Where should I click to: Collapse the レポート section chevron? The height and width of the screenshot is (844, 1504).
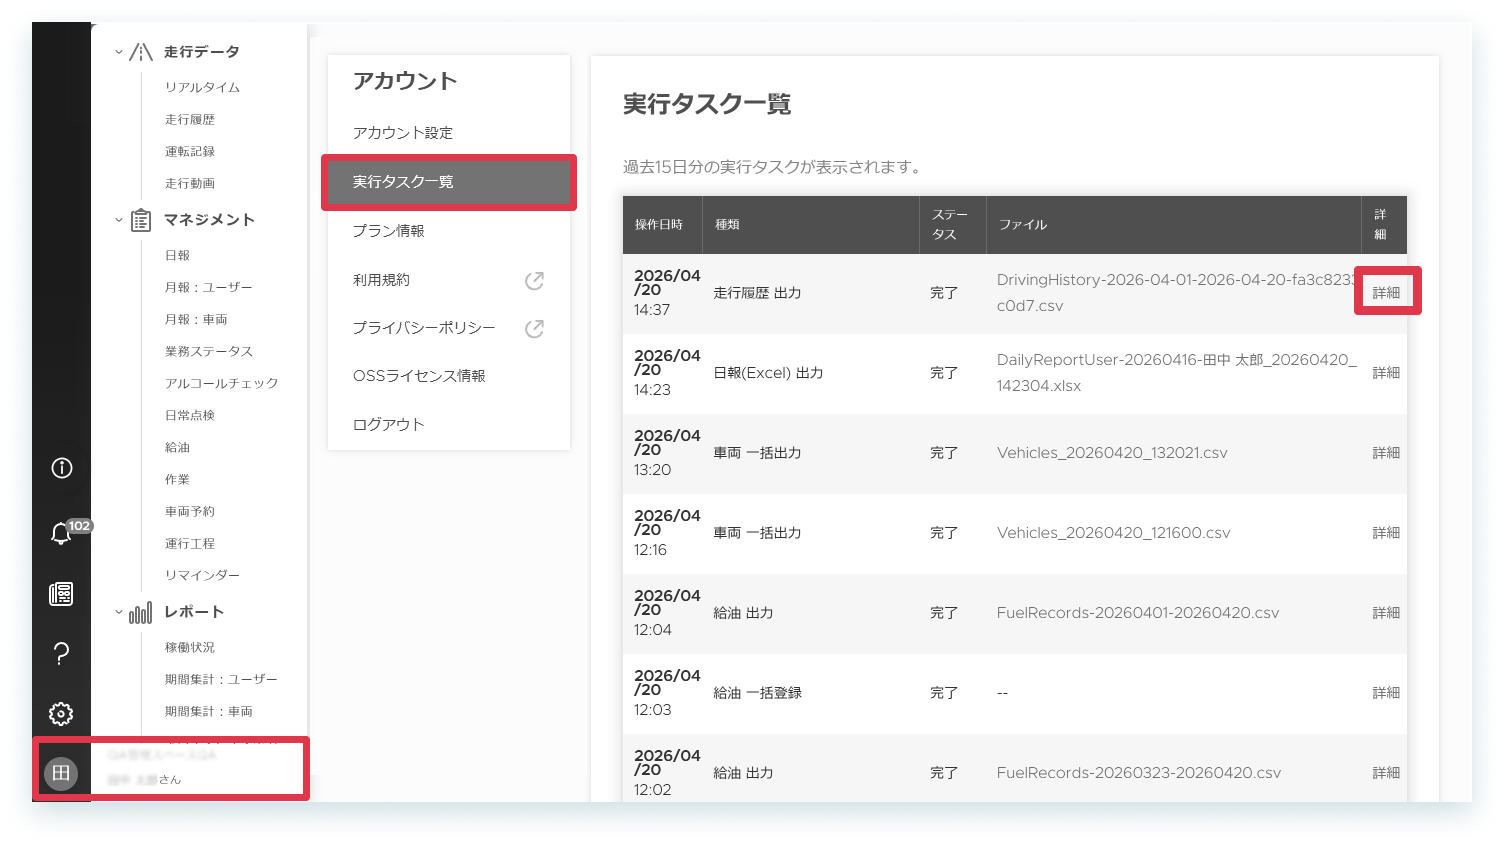(118, 612)
